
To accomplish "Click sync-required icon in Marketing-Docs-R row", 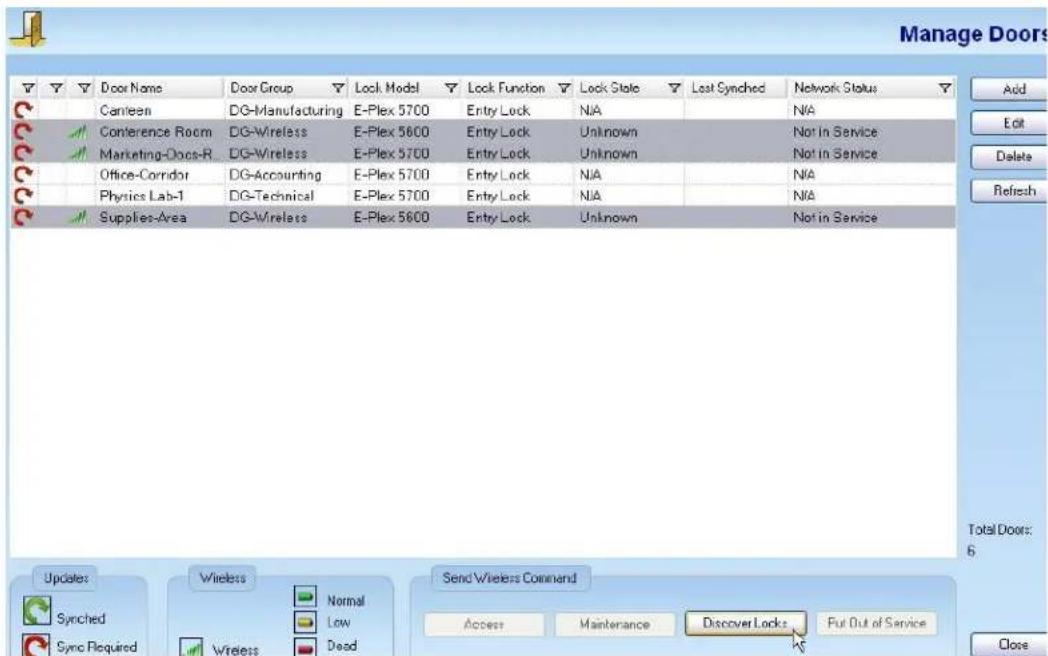I will (x=23, y=153).
